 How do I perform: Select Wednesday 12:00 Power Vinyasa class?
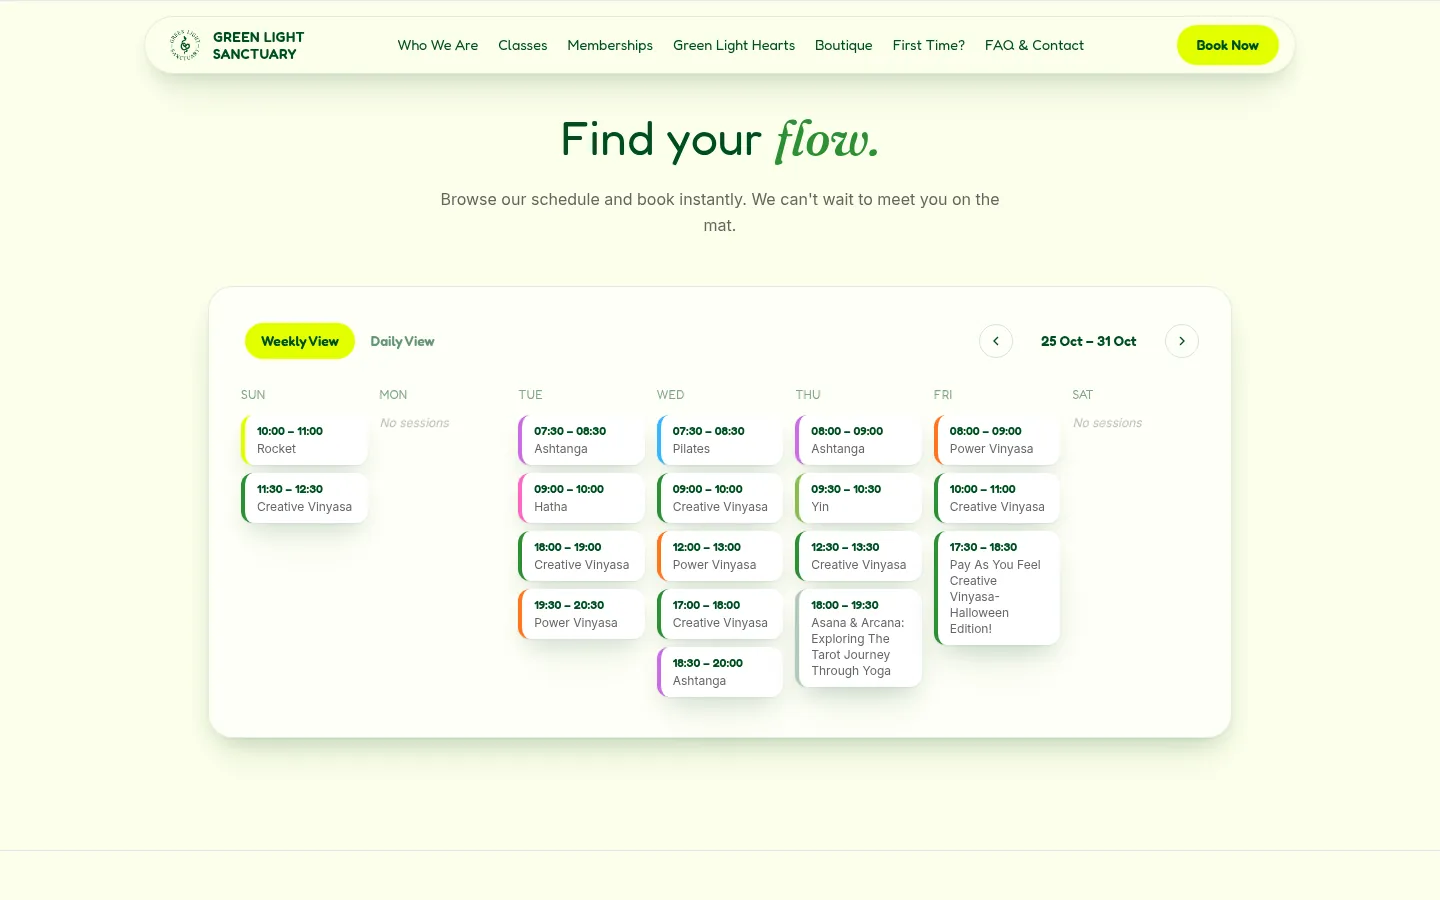[x=720, y=556]
